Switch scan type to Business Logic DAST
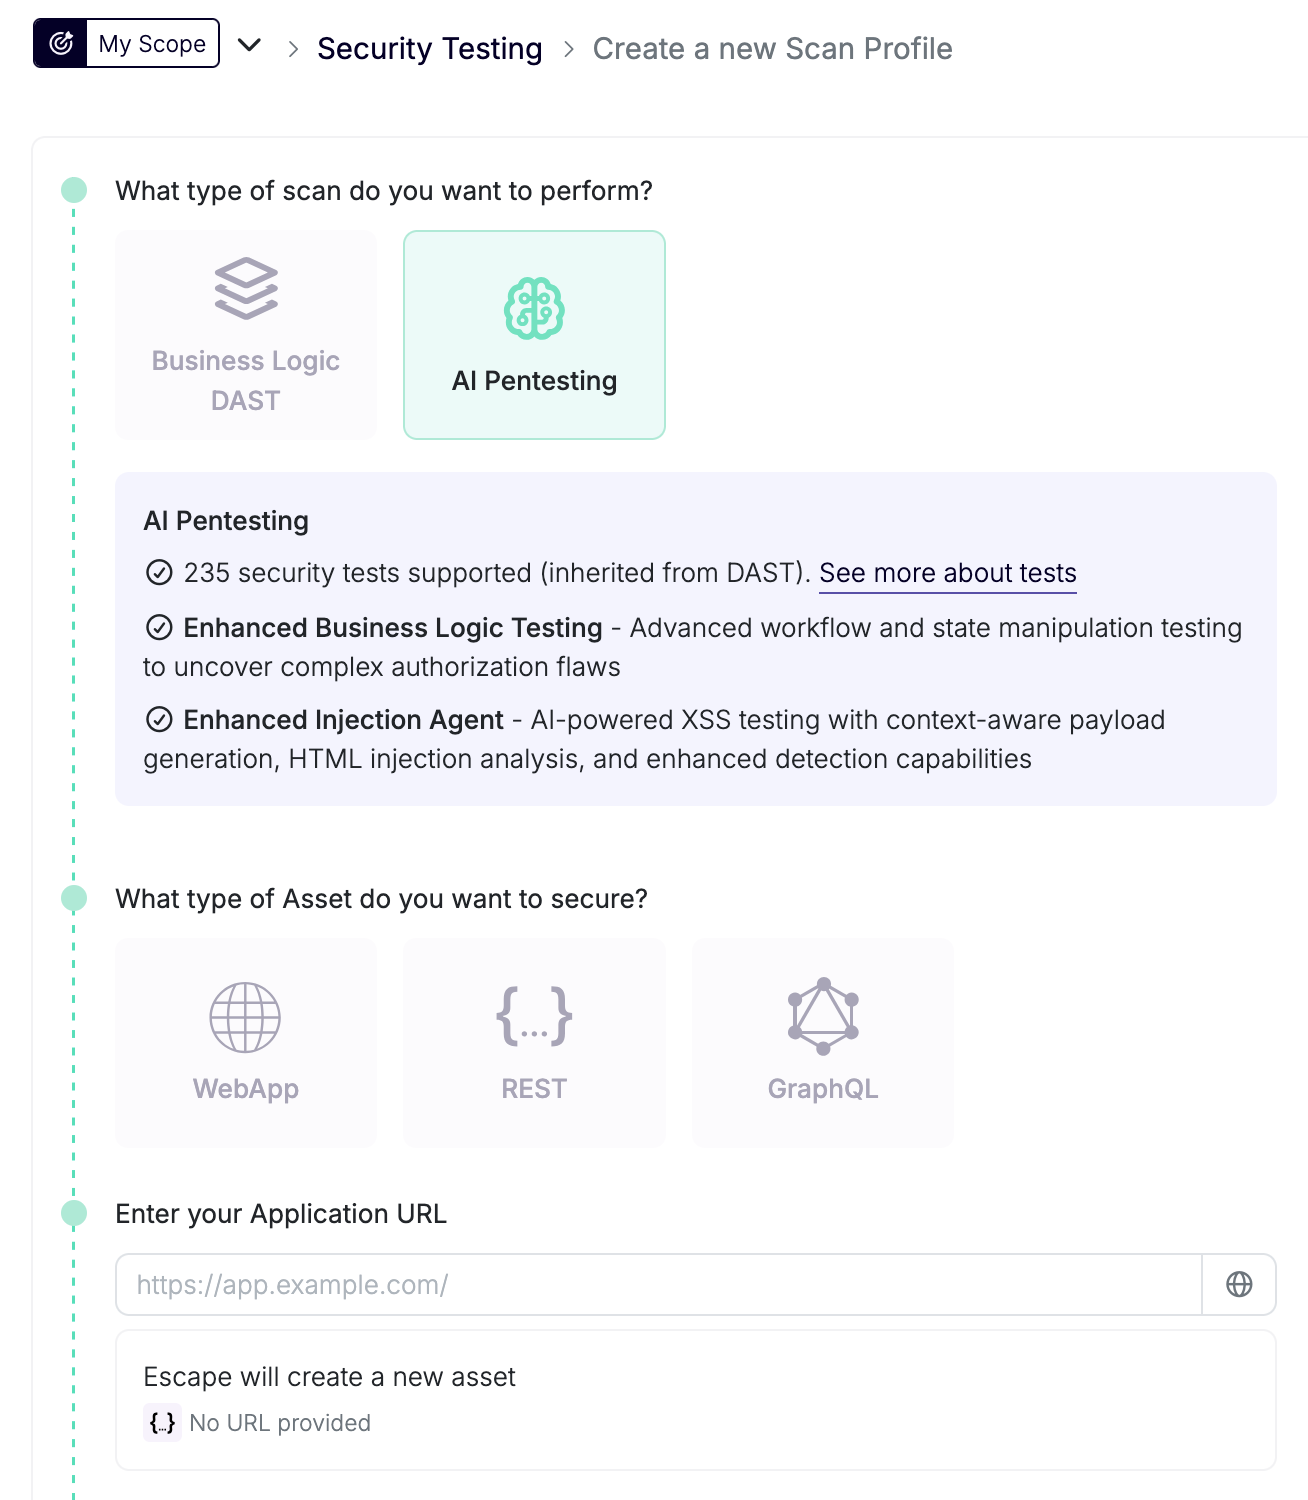This screenshot has height=1500, width=1308. (x=245, y=334)
